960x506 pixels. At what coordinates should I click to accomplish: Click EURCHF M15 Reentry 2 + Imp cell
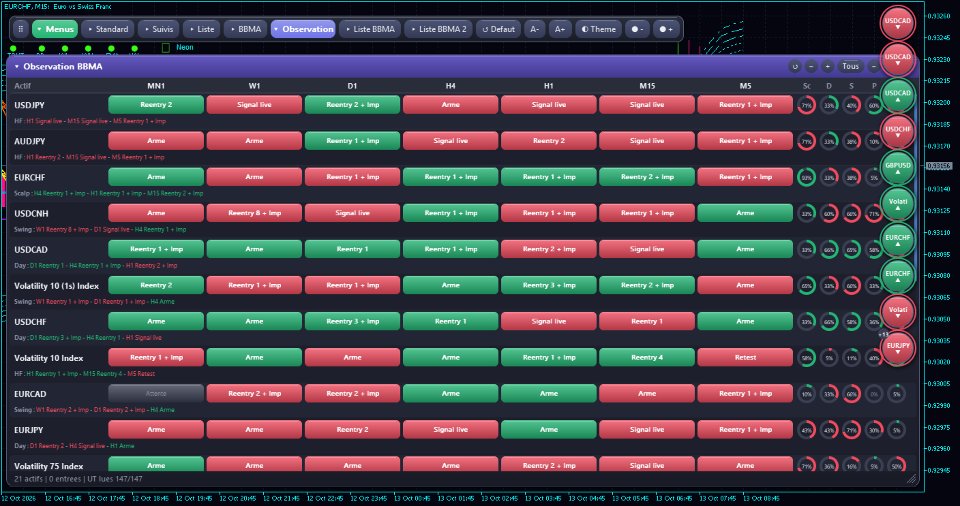(x=647, y=177)
